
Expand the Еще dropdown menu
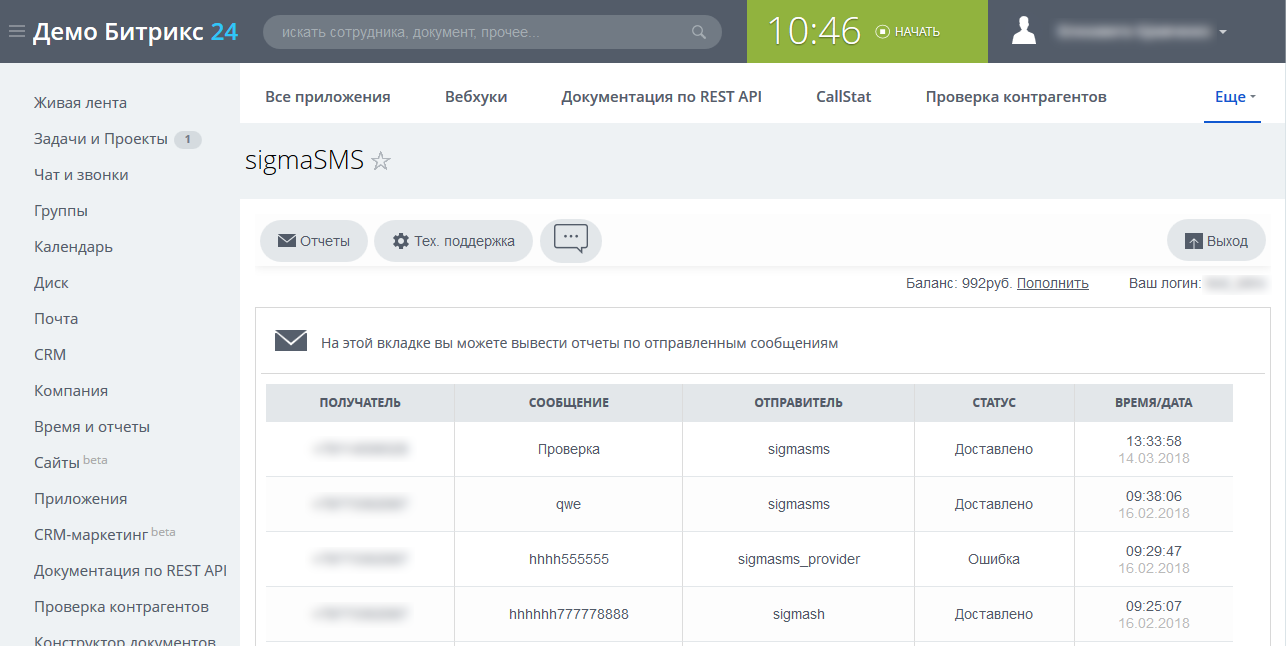[x=1236, y=97]
